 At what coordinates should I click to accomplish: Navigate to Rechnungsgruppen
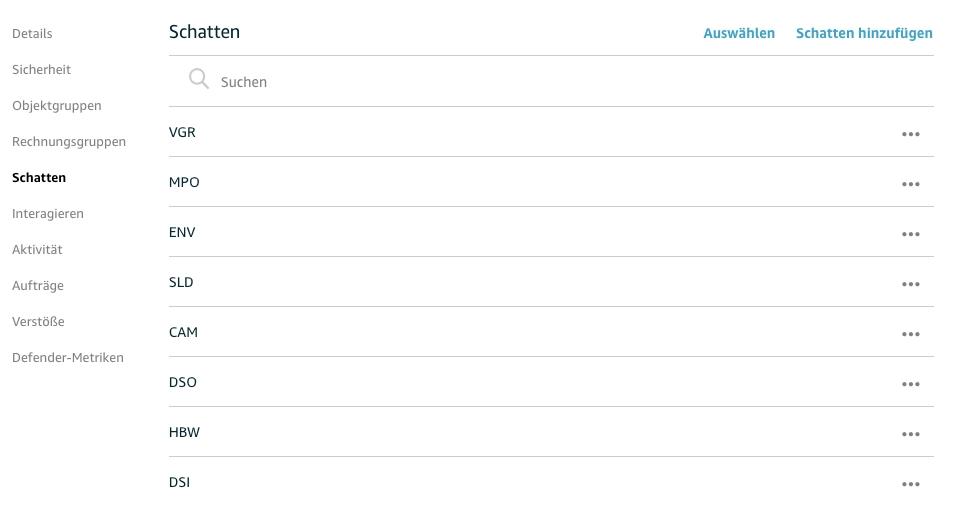coord(69,142)
